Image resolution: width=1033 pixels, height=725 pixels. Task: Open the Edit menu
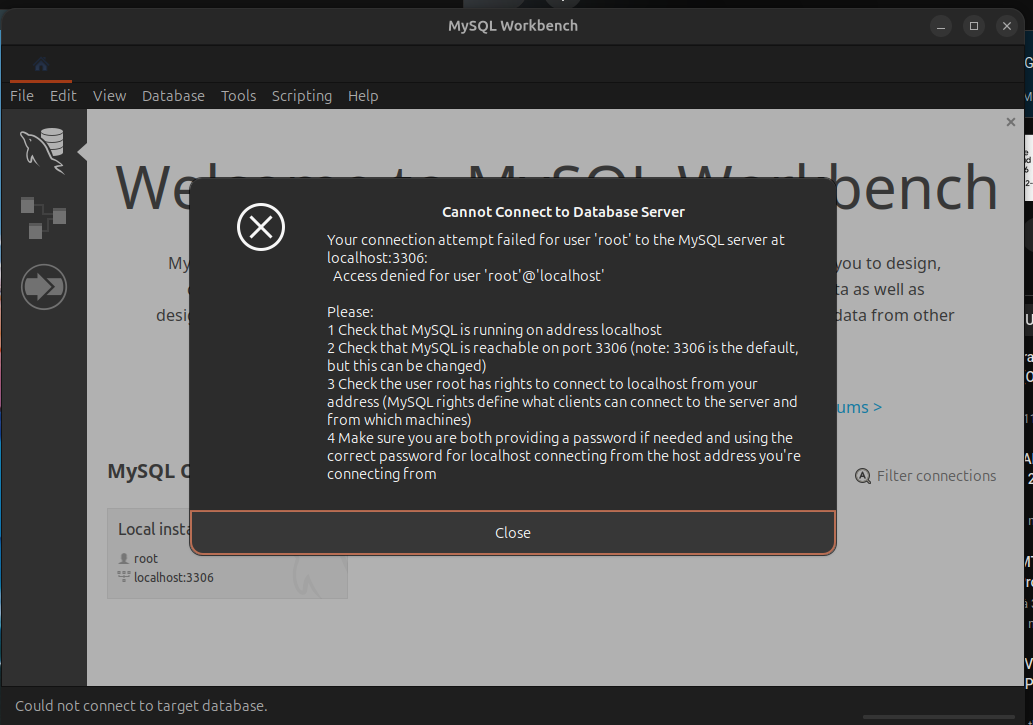tap(63, 96)
